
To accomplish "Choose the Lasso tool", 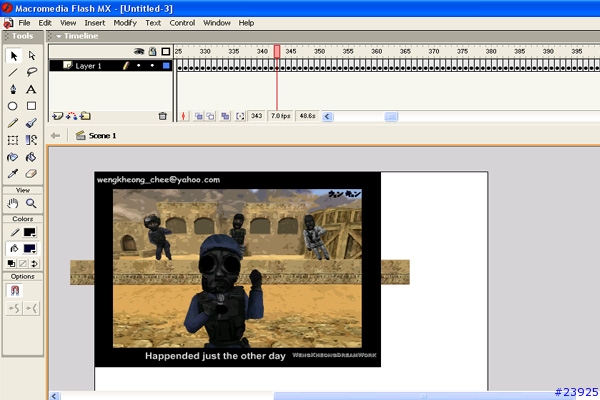I will pos(32,72).
